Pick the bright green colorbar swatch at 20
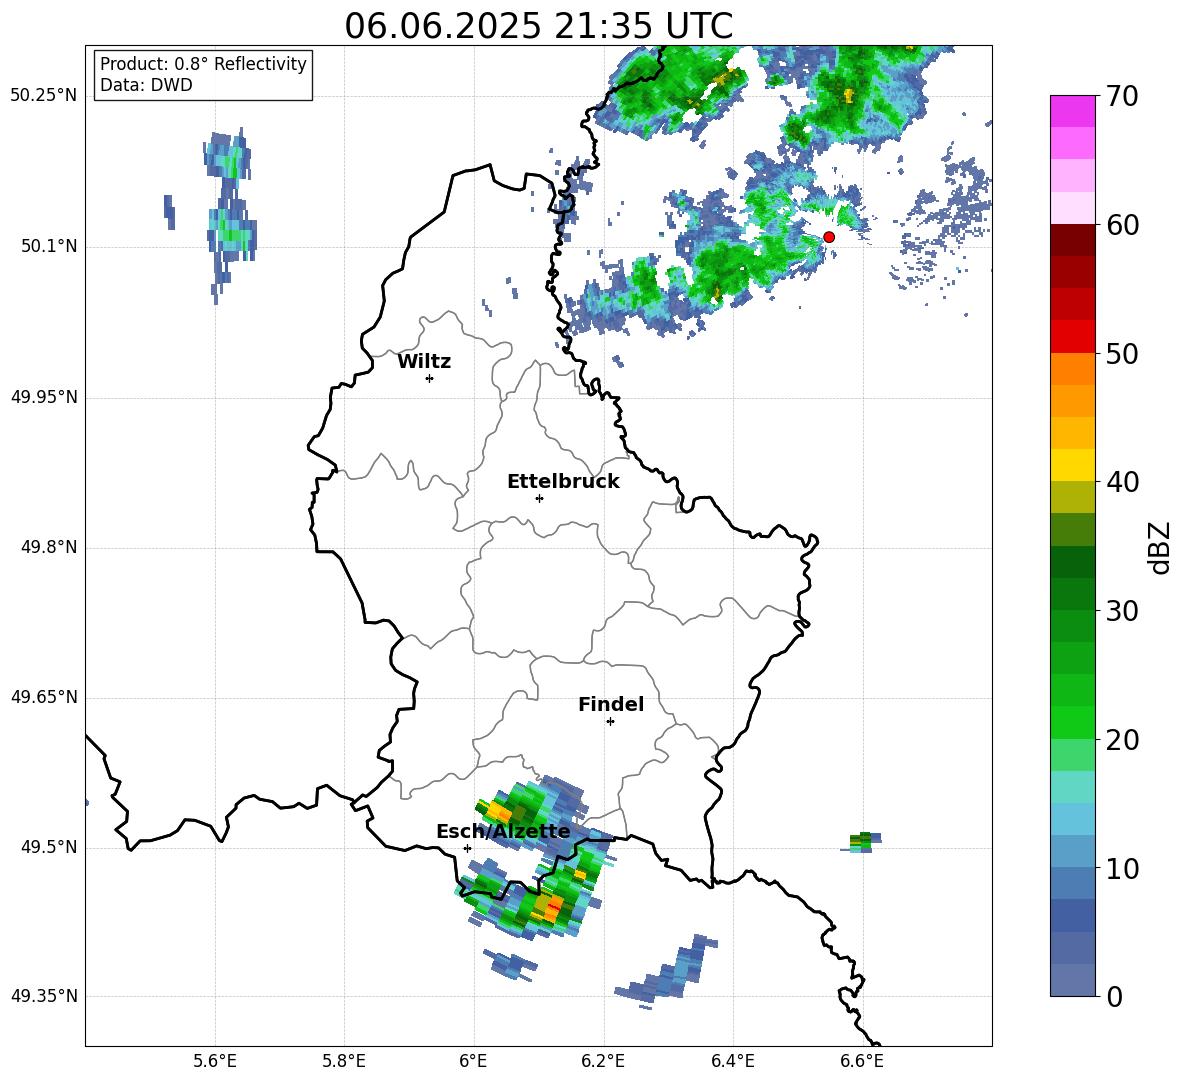The width and height of the screenshot is (1184, 1081). pyautogui.click(x=1072, y=723)
